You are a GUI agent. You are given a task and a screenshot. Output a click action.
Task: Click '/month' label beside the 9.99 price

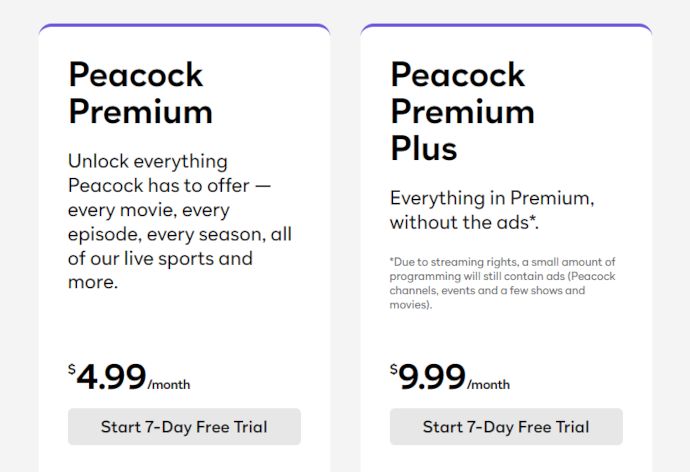pos(488,384)
